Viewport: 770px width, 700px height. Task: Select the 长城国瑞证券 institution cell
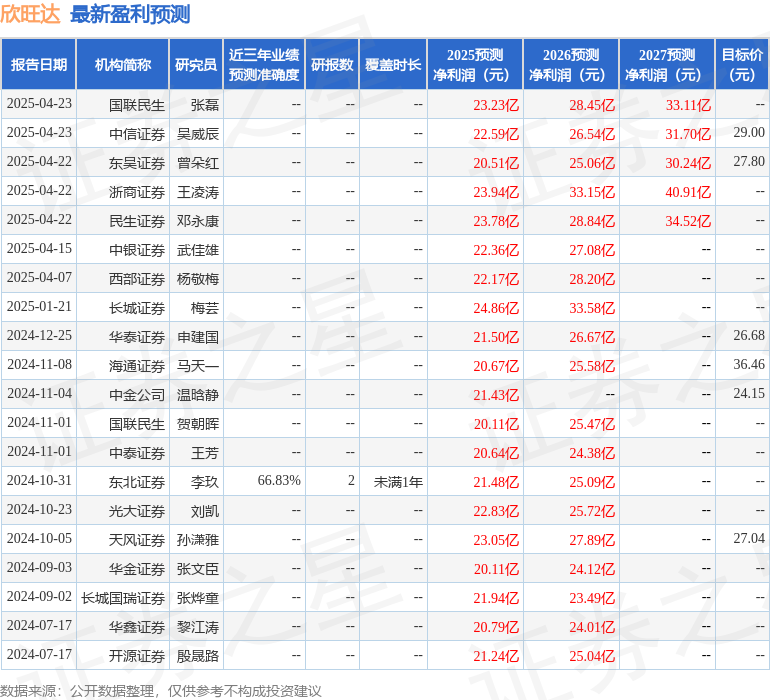(x=123, y=598)
